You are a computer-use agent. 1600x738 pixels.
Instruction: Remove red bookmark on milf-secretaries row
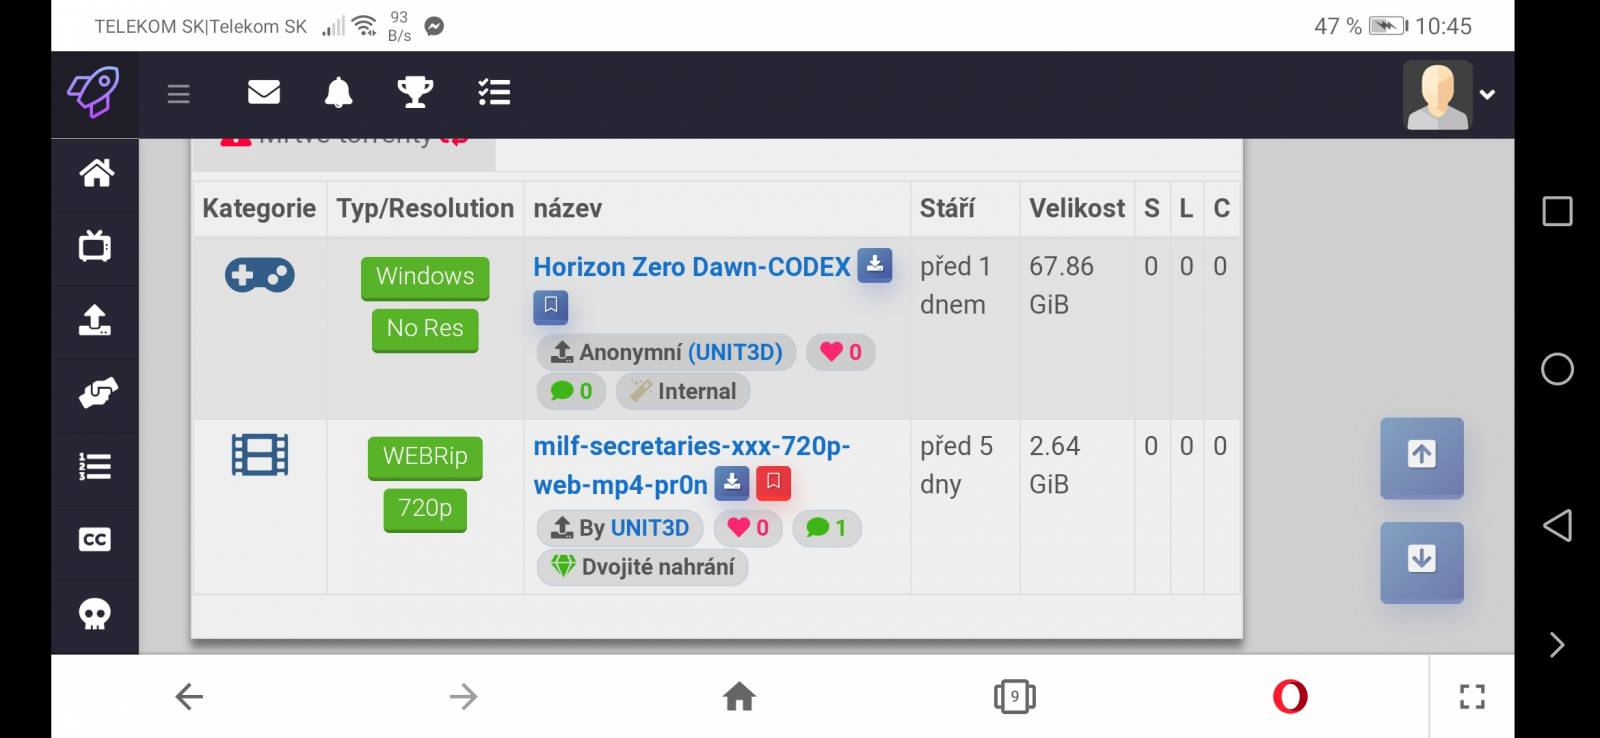tap(773, 483)
